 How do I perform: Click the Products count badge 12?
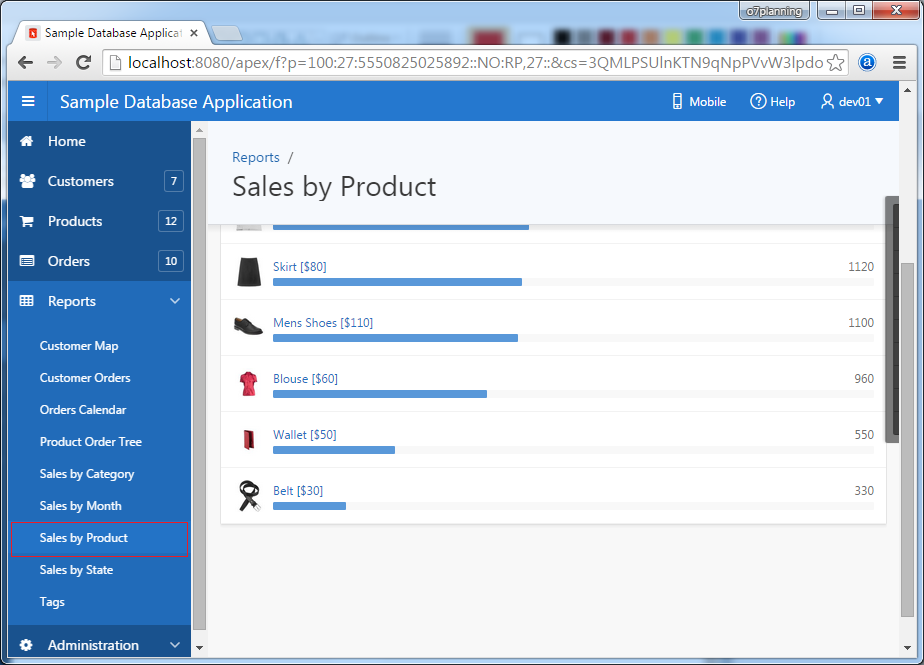coord(171,221)
